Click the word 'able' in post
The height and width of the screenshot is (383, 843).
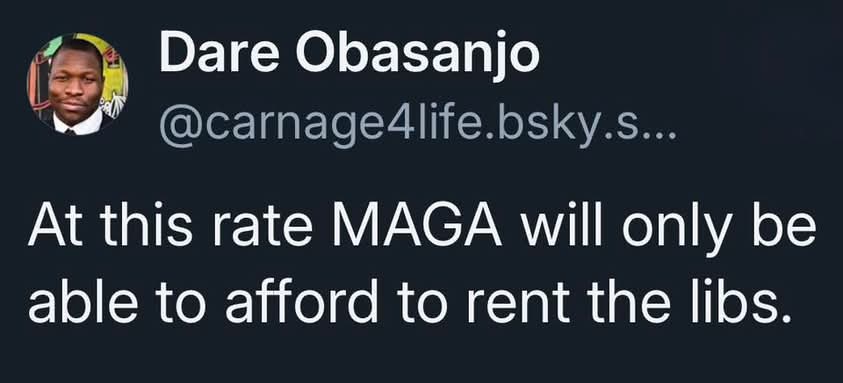[83, 304]
